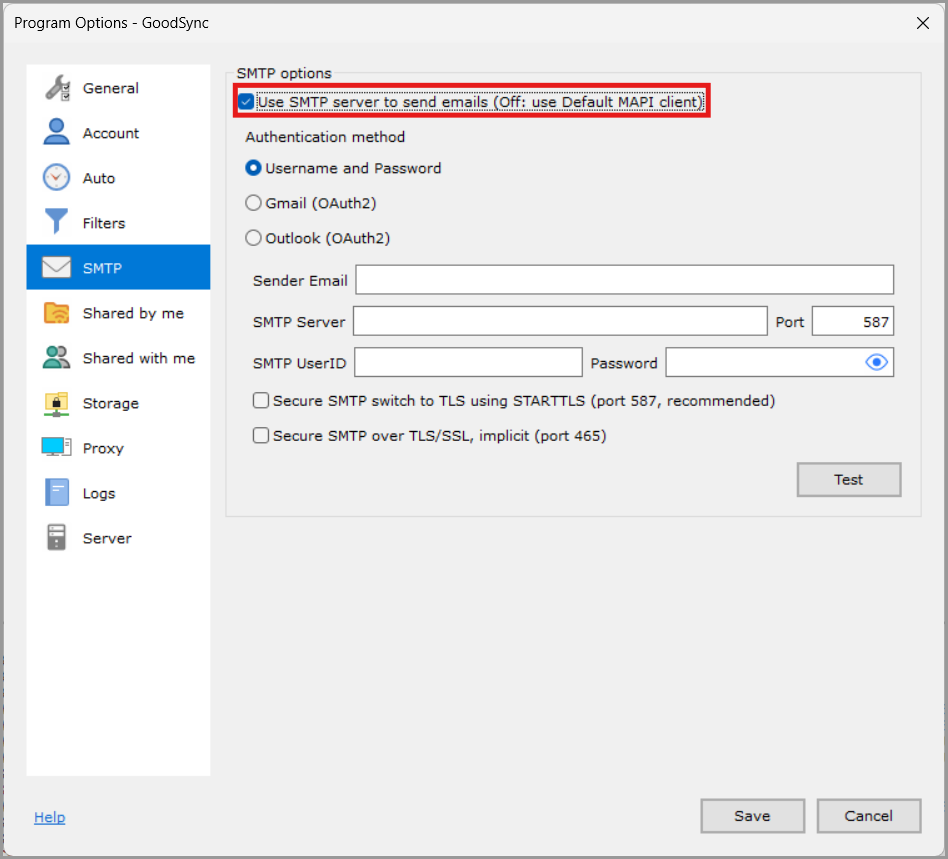Focus the SMTP Server field
Viewport: 948px width, 859px height.
click(560, 320)
